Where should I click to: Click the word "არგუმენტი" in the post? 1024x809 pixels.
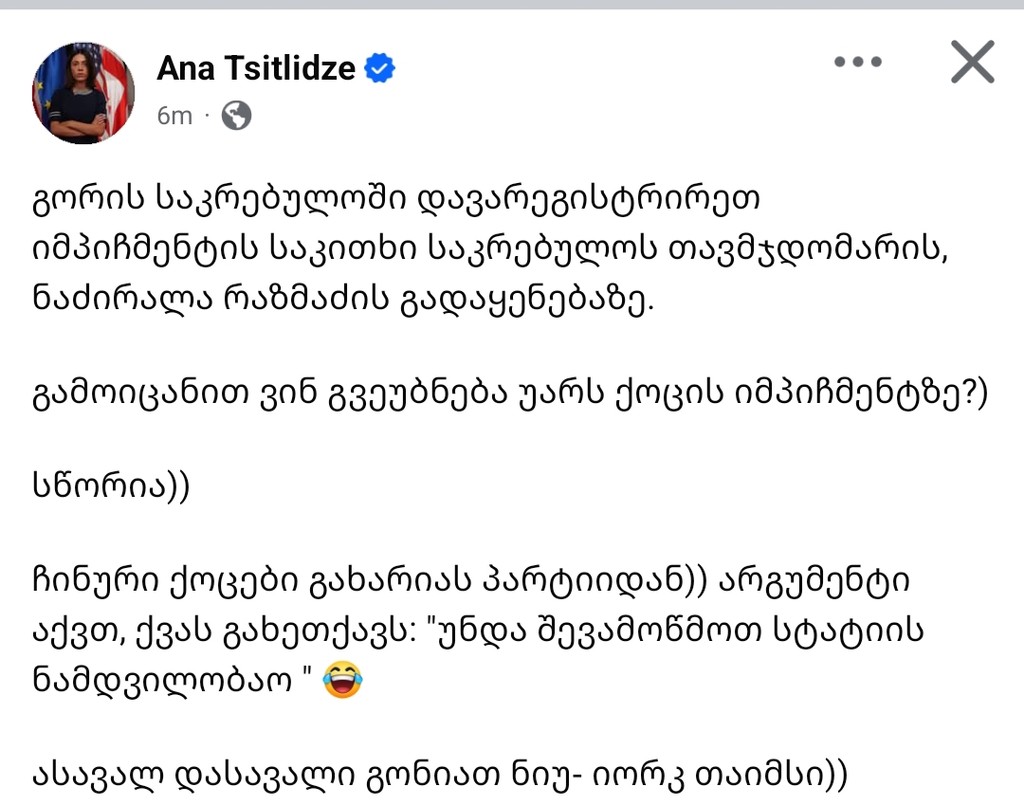814,581
